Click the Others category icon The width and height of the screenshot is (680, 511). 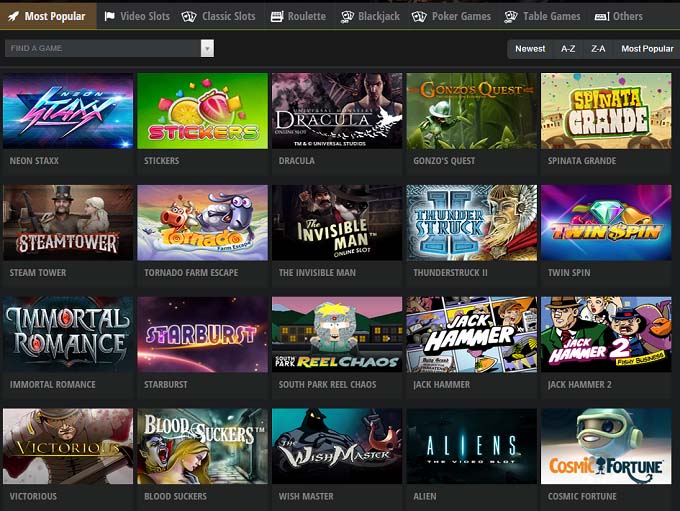coord(601,16)
